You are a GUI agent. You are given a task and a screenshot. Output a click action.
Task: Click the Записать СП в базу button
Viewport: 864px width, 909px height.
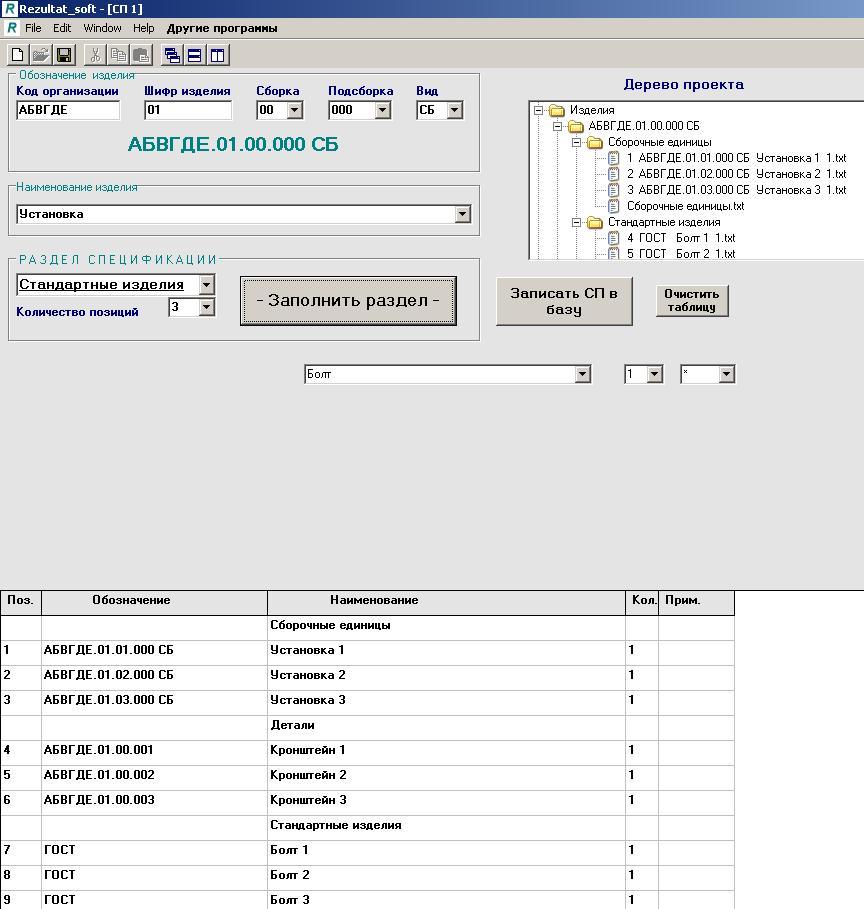(564, 301)
